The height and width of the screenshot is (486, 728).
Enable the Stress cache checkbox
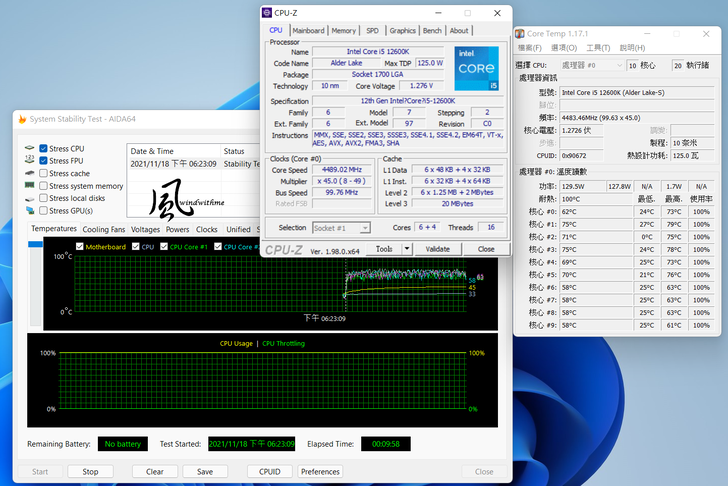[x=43, y=173]
